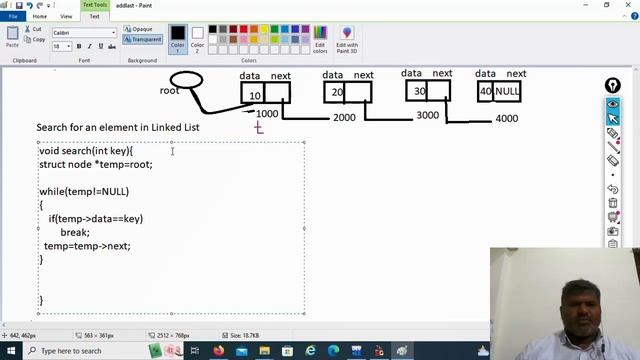The image size is (640, 360).
Task: Click the whiteboard icon in annotation toolbar
Action: 613,217
